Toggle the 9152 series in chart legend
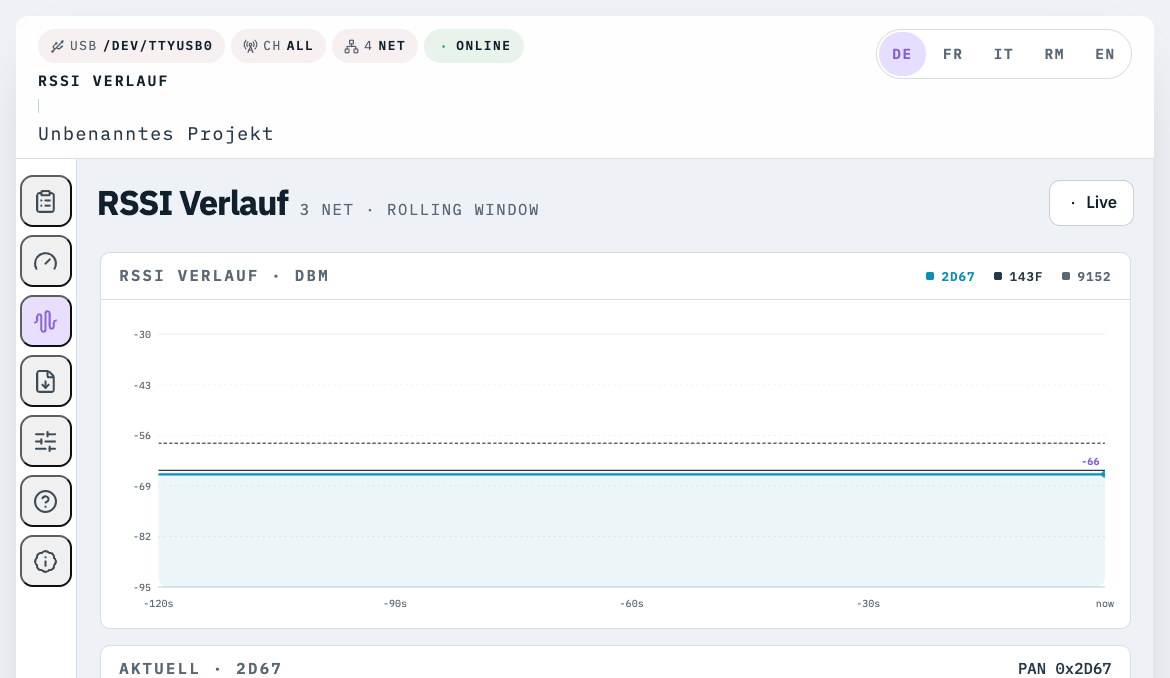The height and width of the screenshot is (678, 1170). (x=1086, y=277)
